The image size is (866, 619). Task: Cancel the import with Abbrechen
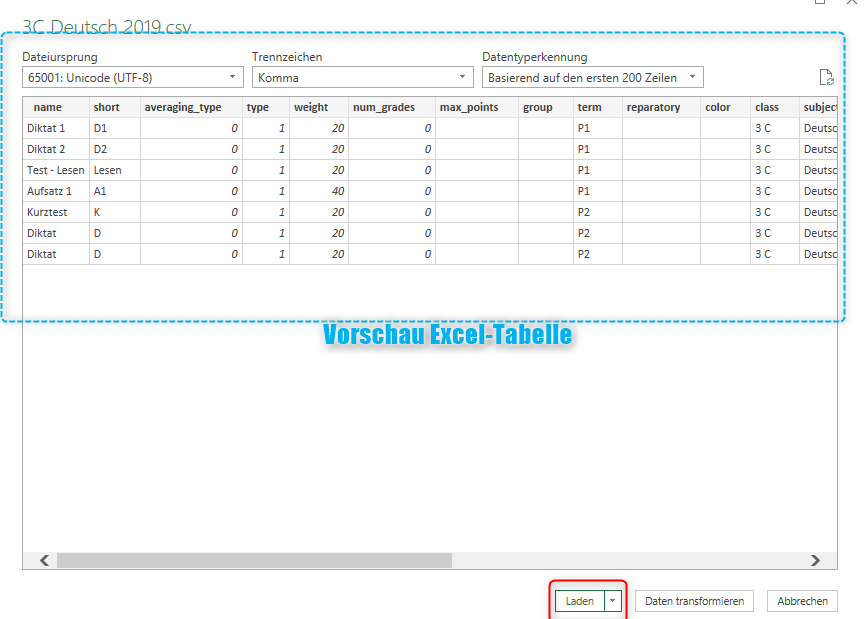pos(802,601)
